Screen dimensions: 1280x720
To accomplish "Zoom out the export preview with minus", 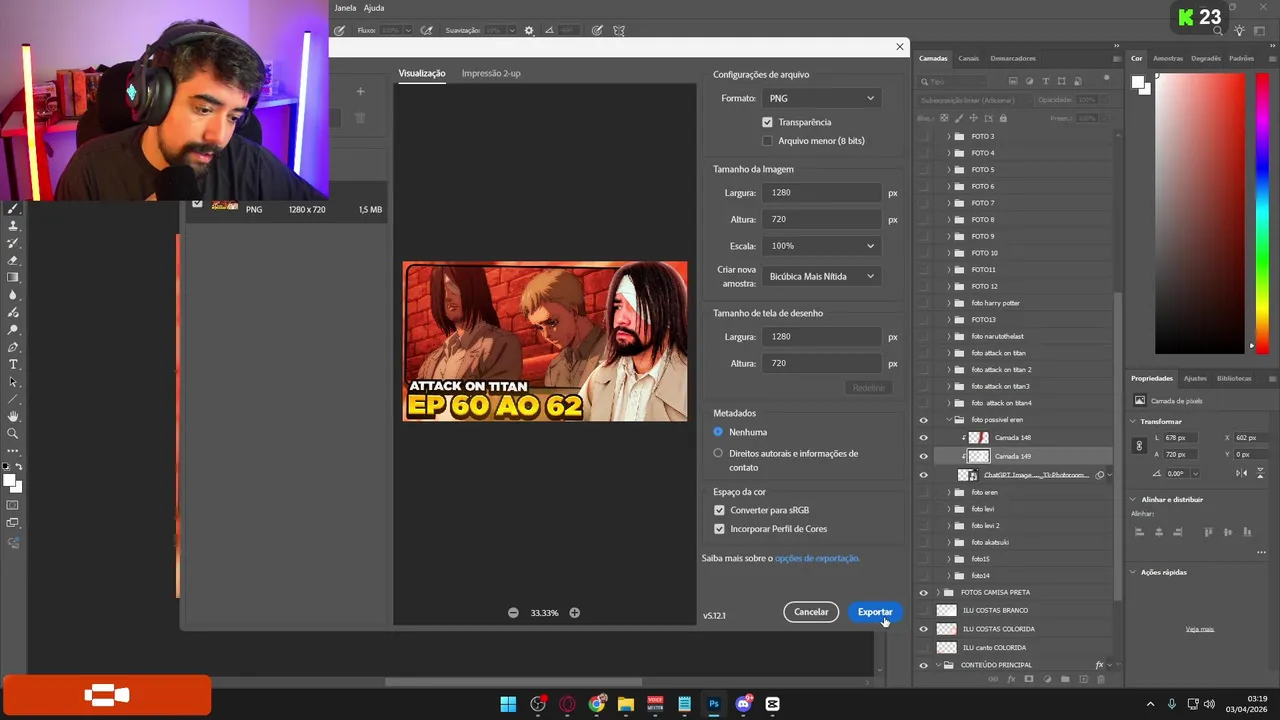I will [x=513, y=612].
